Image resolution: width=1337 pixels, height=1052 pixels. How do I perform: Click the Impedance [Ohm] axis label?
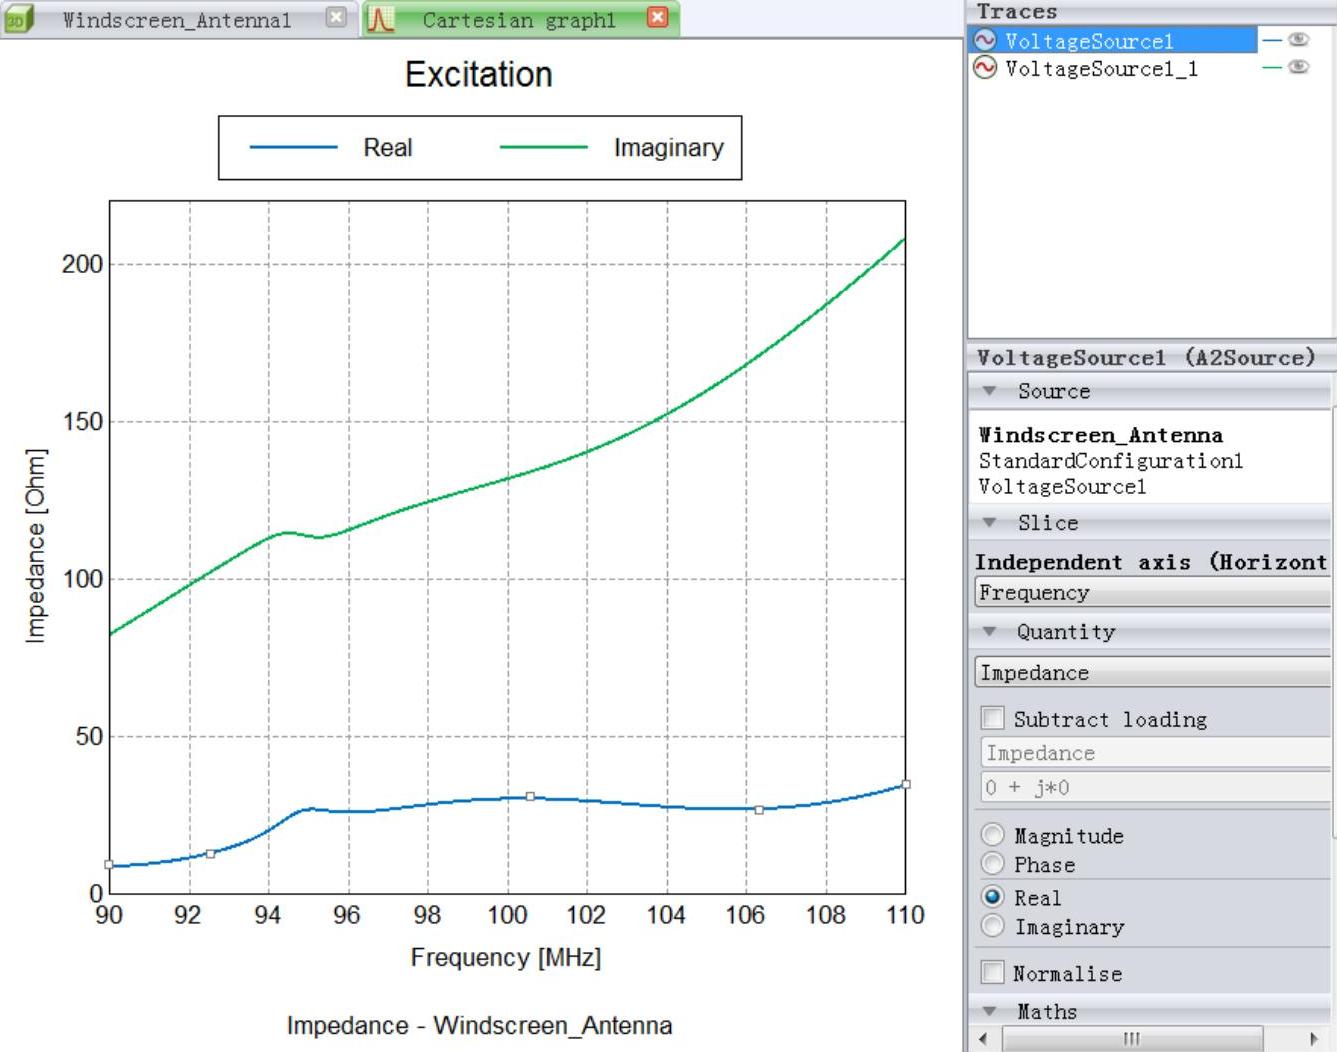click(x=36, y=546)
